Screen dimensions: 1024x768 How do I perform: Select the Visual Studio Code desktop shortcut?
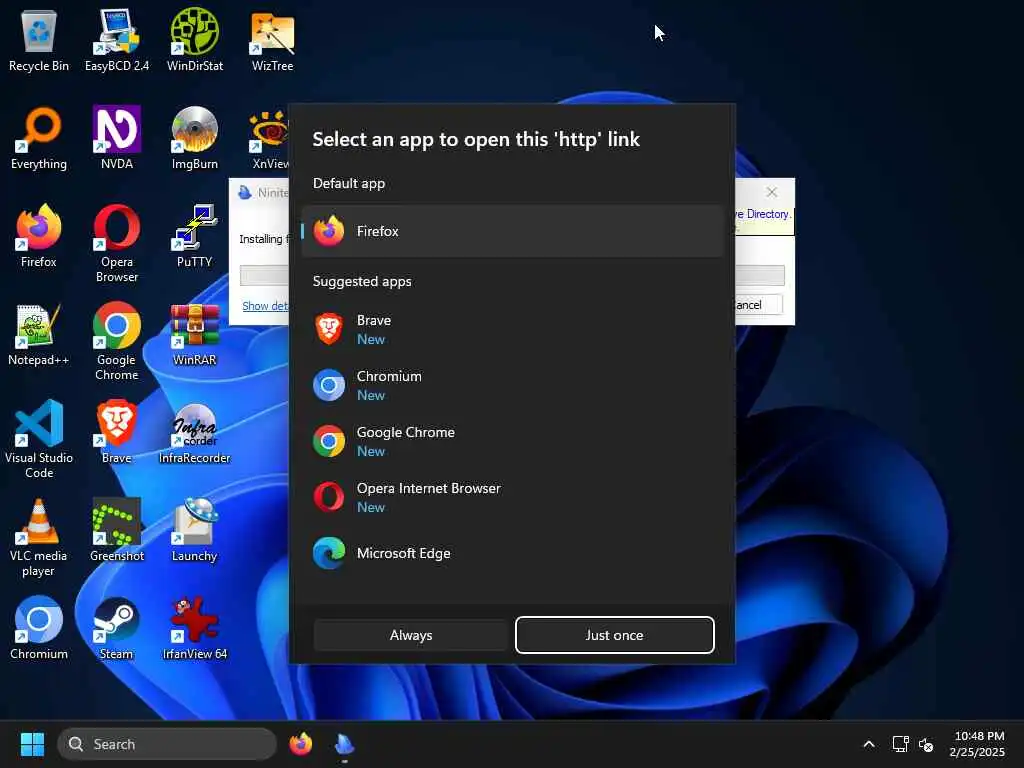(x=39, y=440)
